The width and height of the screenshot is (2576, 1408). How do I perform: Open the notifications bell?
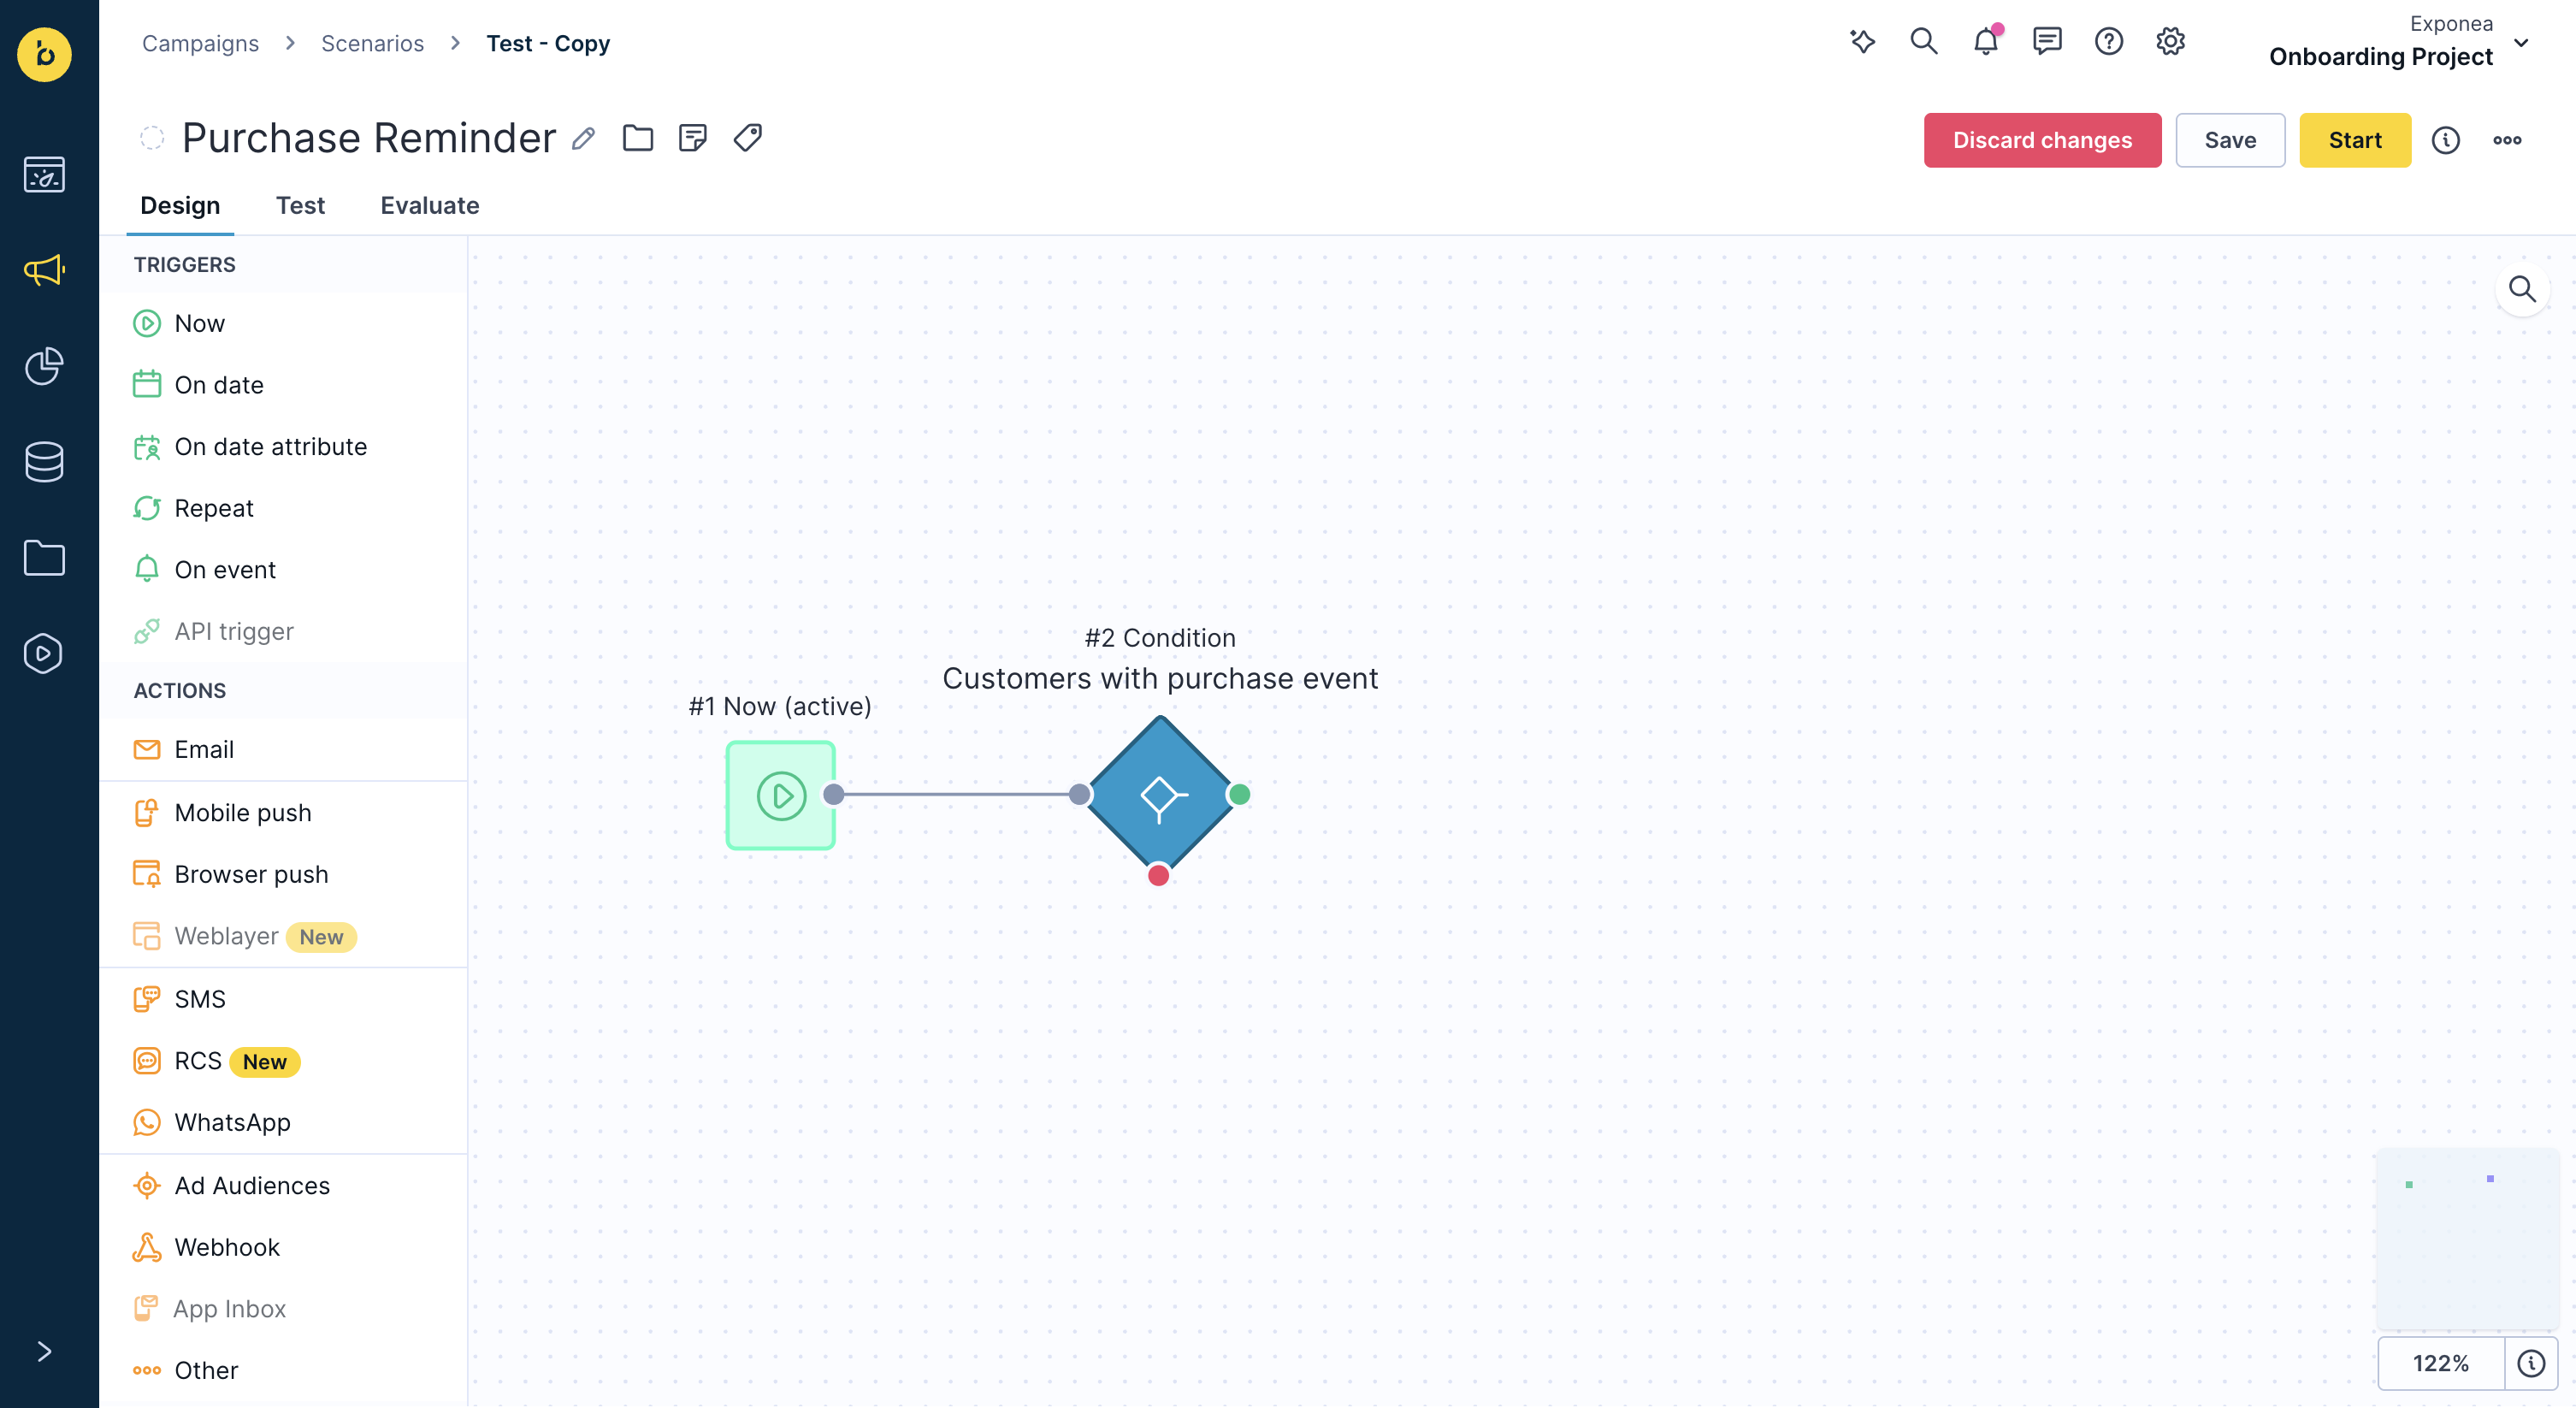(1986, 41)
